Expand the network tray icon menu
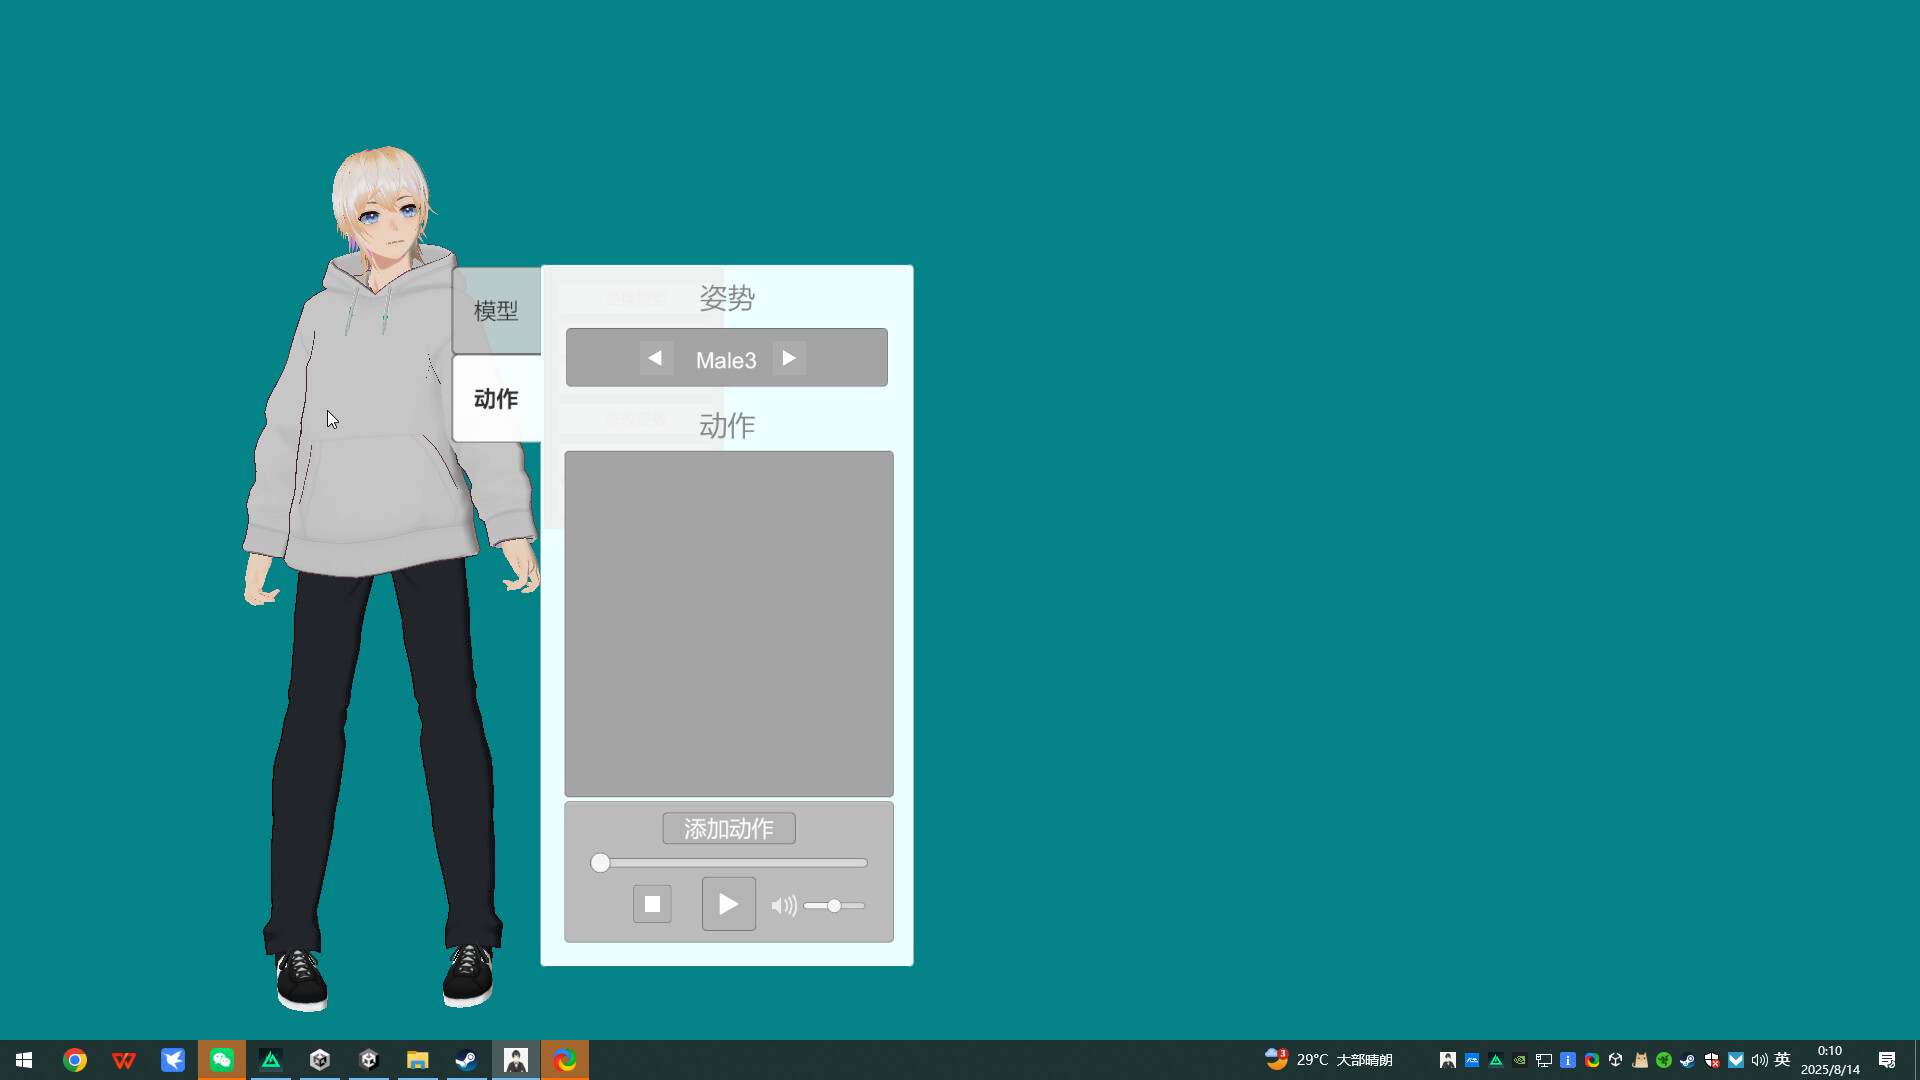The width and height of the screenshot is (1920, 1080). click(1545, 1059)
